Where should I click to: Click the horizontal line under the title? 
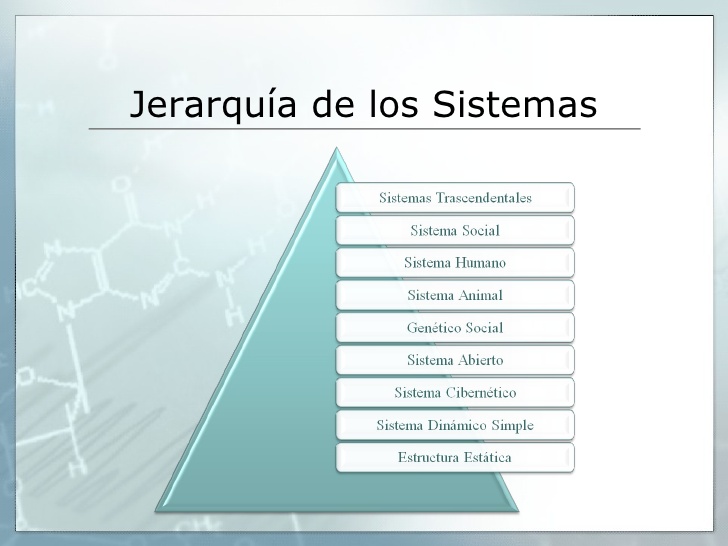point(363,129)
